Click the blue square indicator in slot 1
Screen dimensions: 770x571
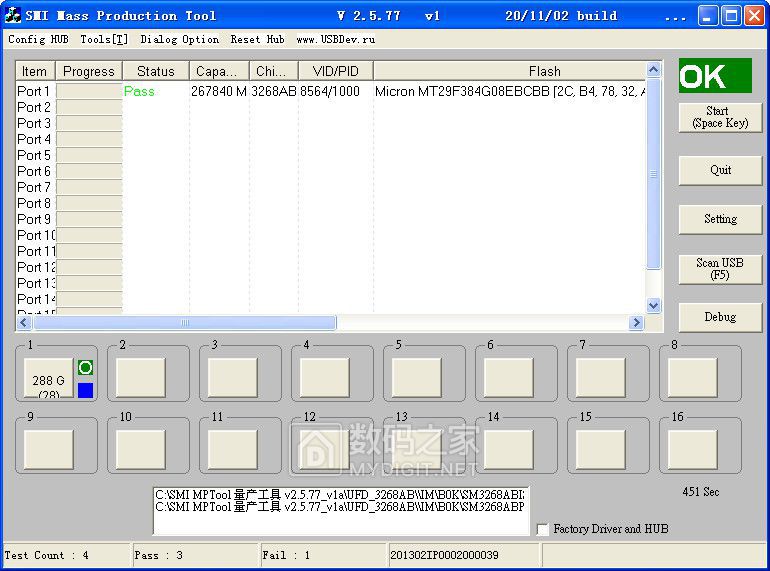pyautogui.click(x=85, y=389)
